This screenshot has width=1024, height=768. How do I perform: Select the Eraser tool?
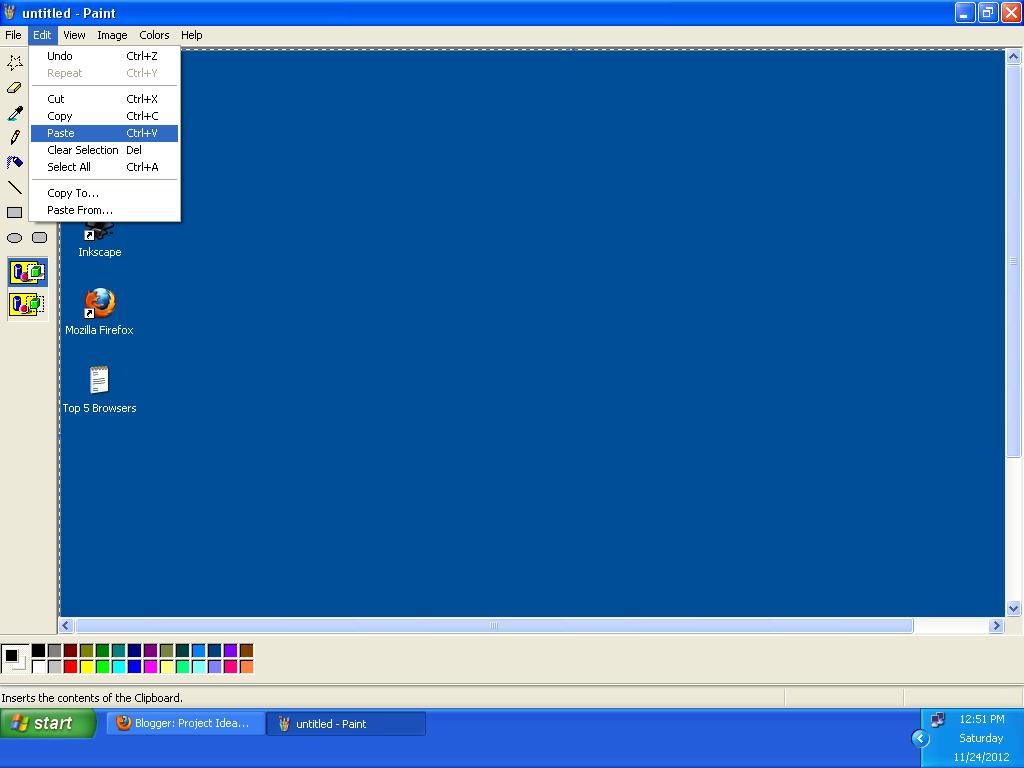pyautogui.click(x=13, y=87)
